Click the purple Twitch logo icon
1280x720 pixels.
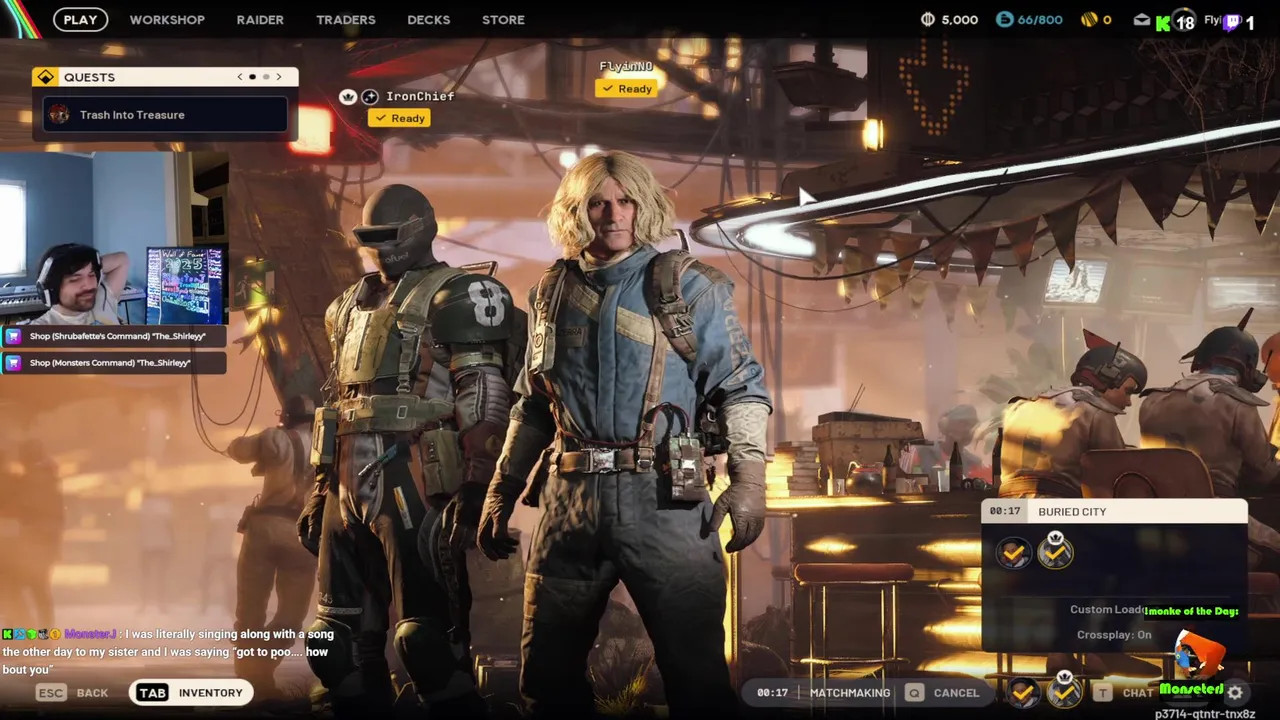1234,21
